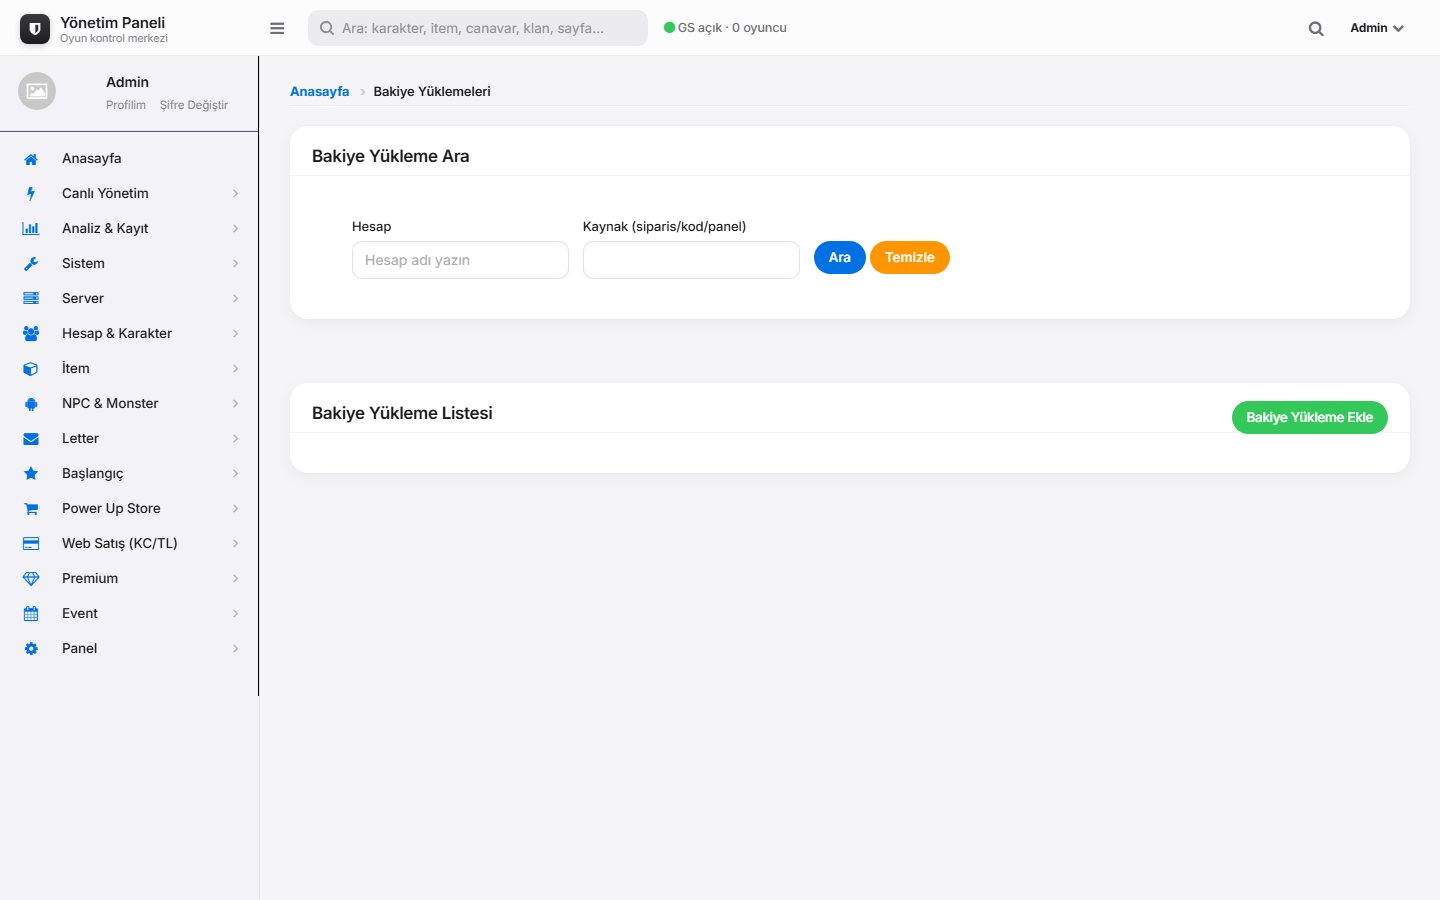Click the Server rack icon
1440x900 pixels.
pos(31,299)
